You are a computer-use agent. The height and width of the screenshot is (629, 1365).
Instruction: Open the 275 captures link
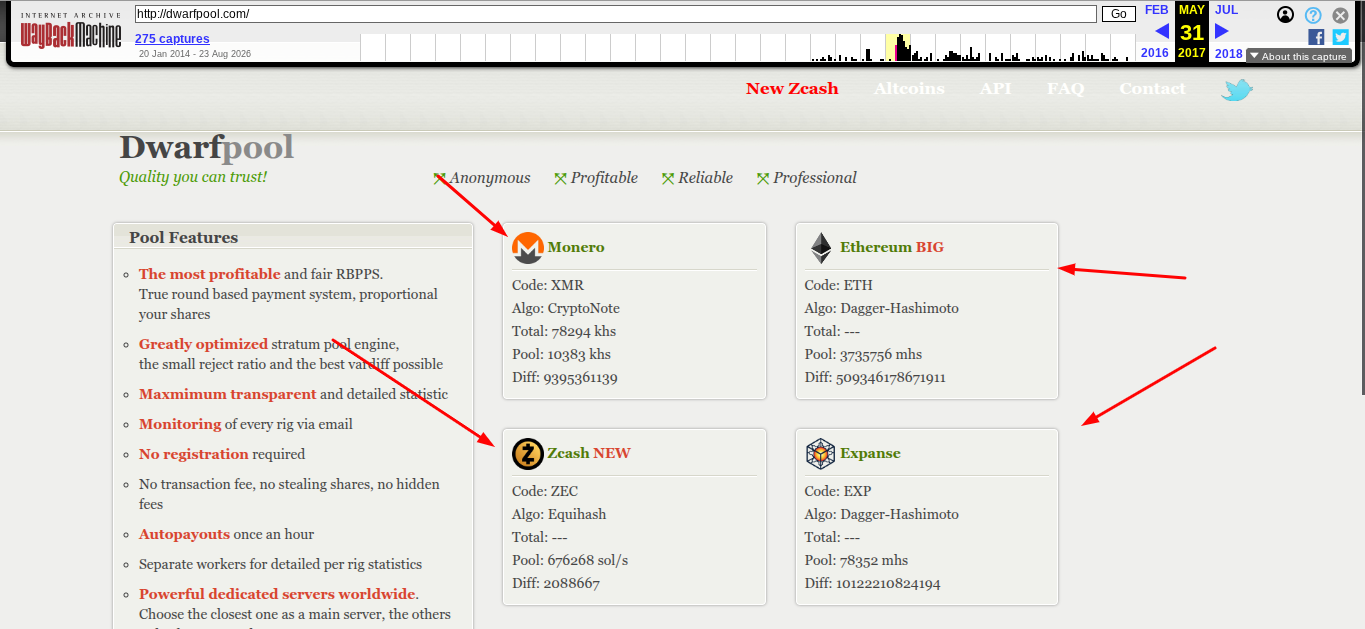172,39
